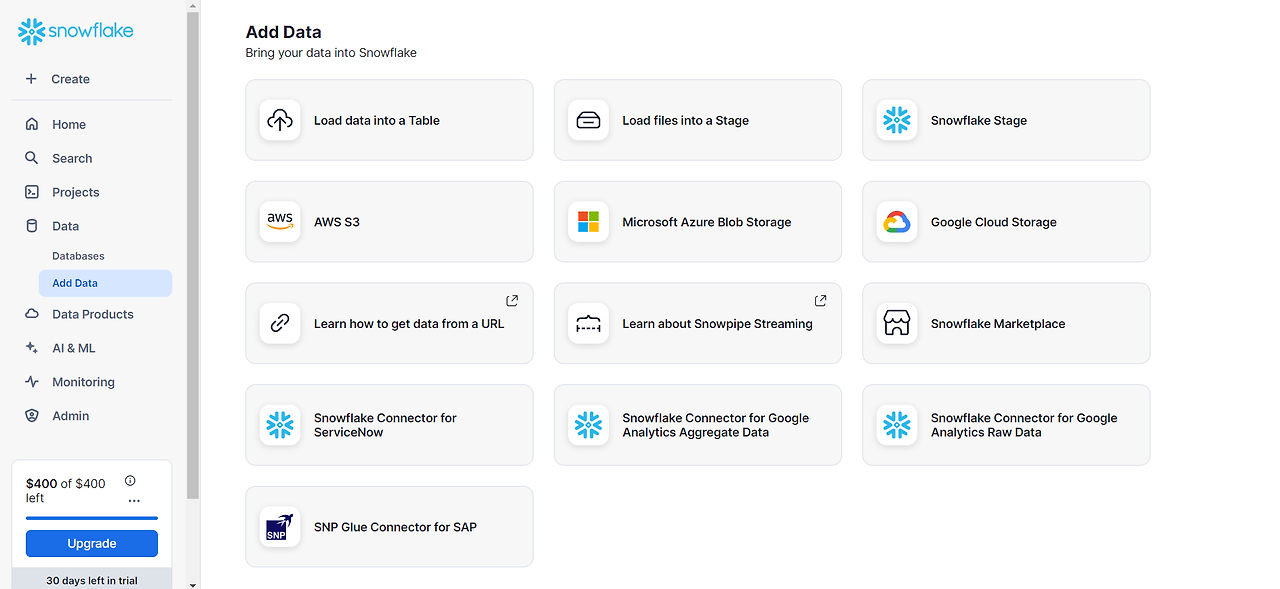Image resolution: width=1280 pixels, height=589 pixels.
Task: Click the Google Analytics Raw Data connector icon
Action: coord(897,425)
